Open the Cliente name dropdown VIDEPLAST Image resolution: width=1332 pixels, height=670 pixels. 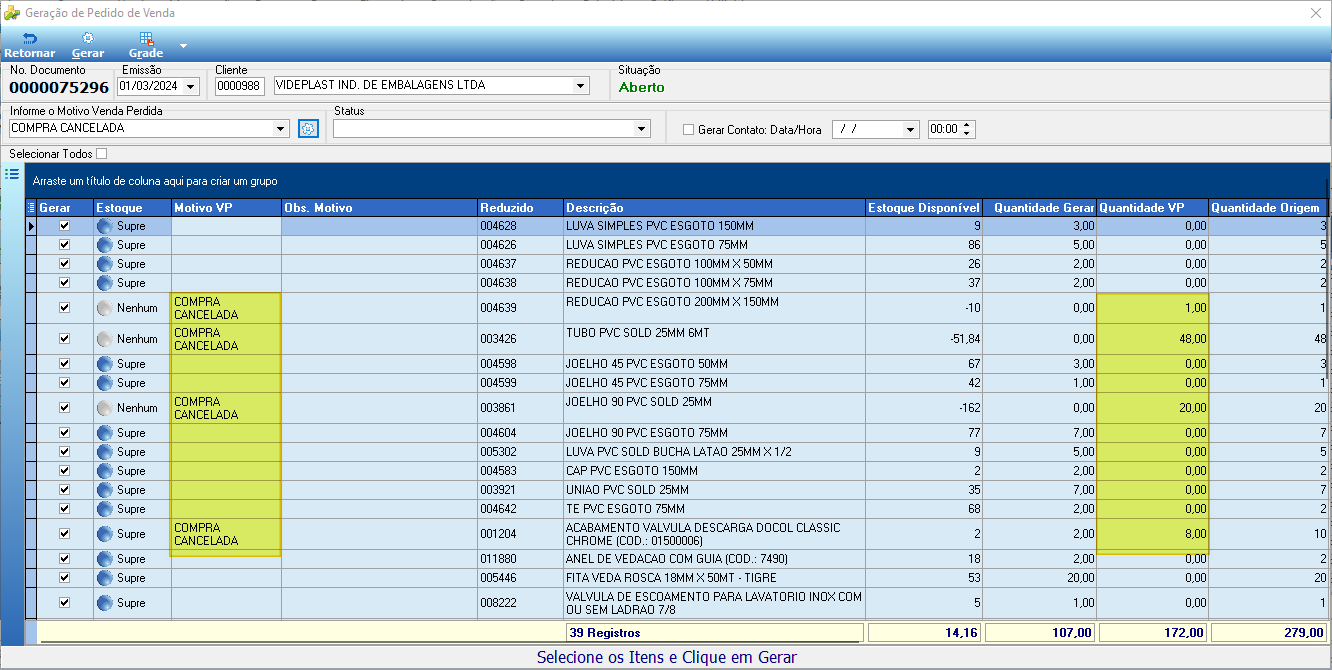(x=580, y=86)
